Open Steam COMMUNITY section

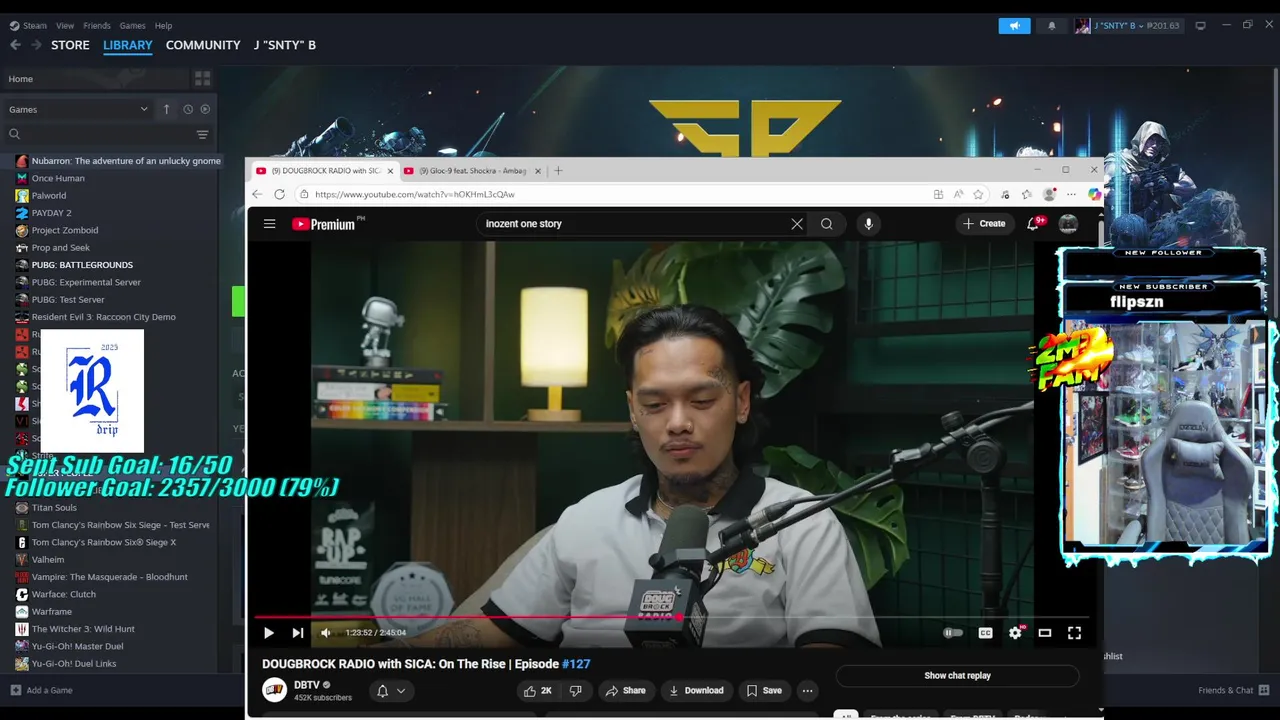(x=203, y=45)
